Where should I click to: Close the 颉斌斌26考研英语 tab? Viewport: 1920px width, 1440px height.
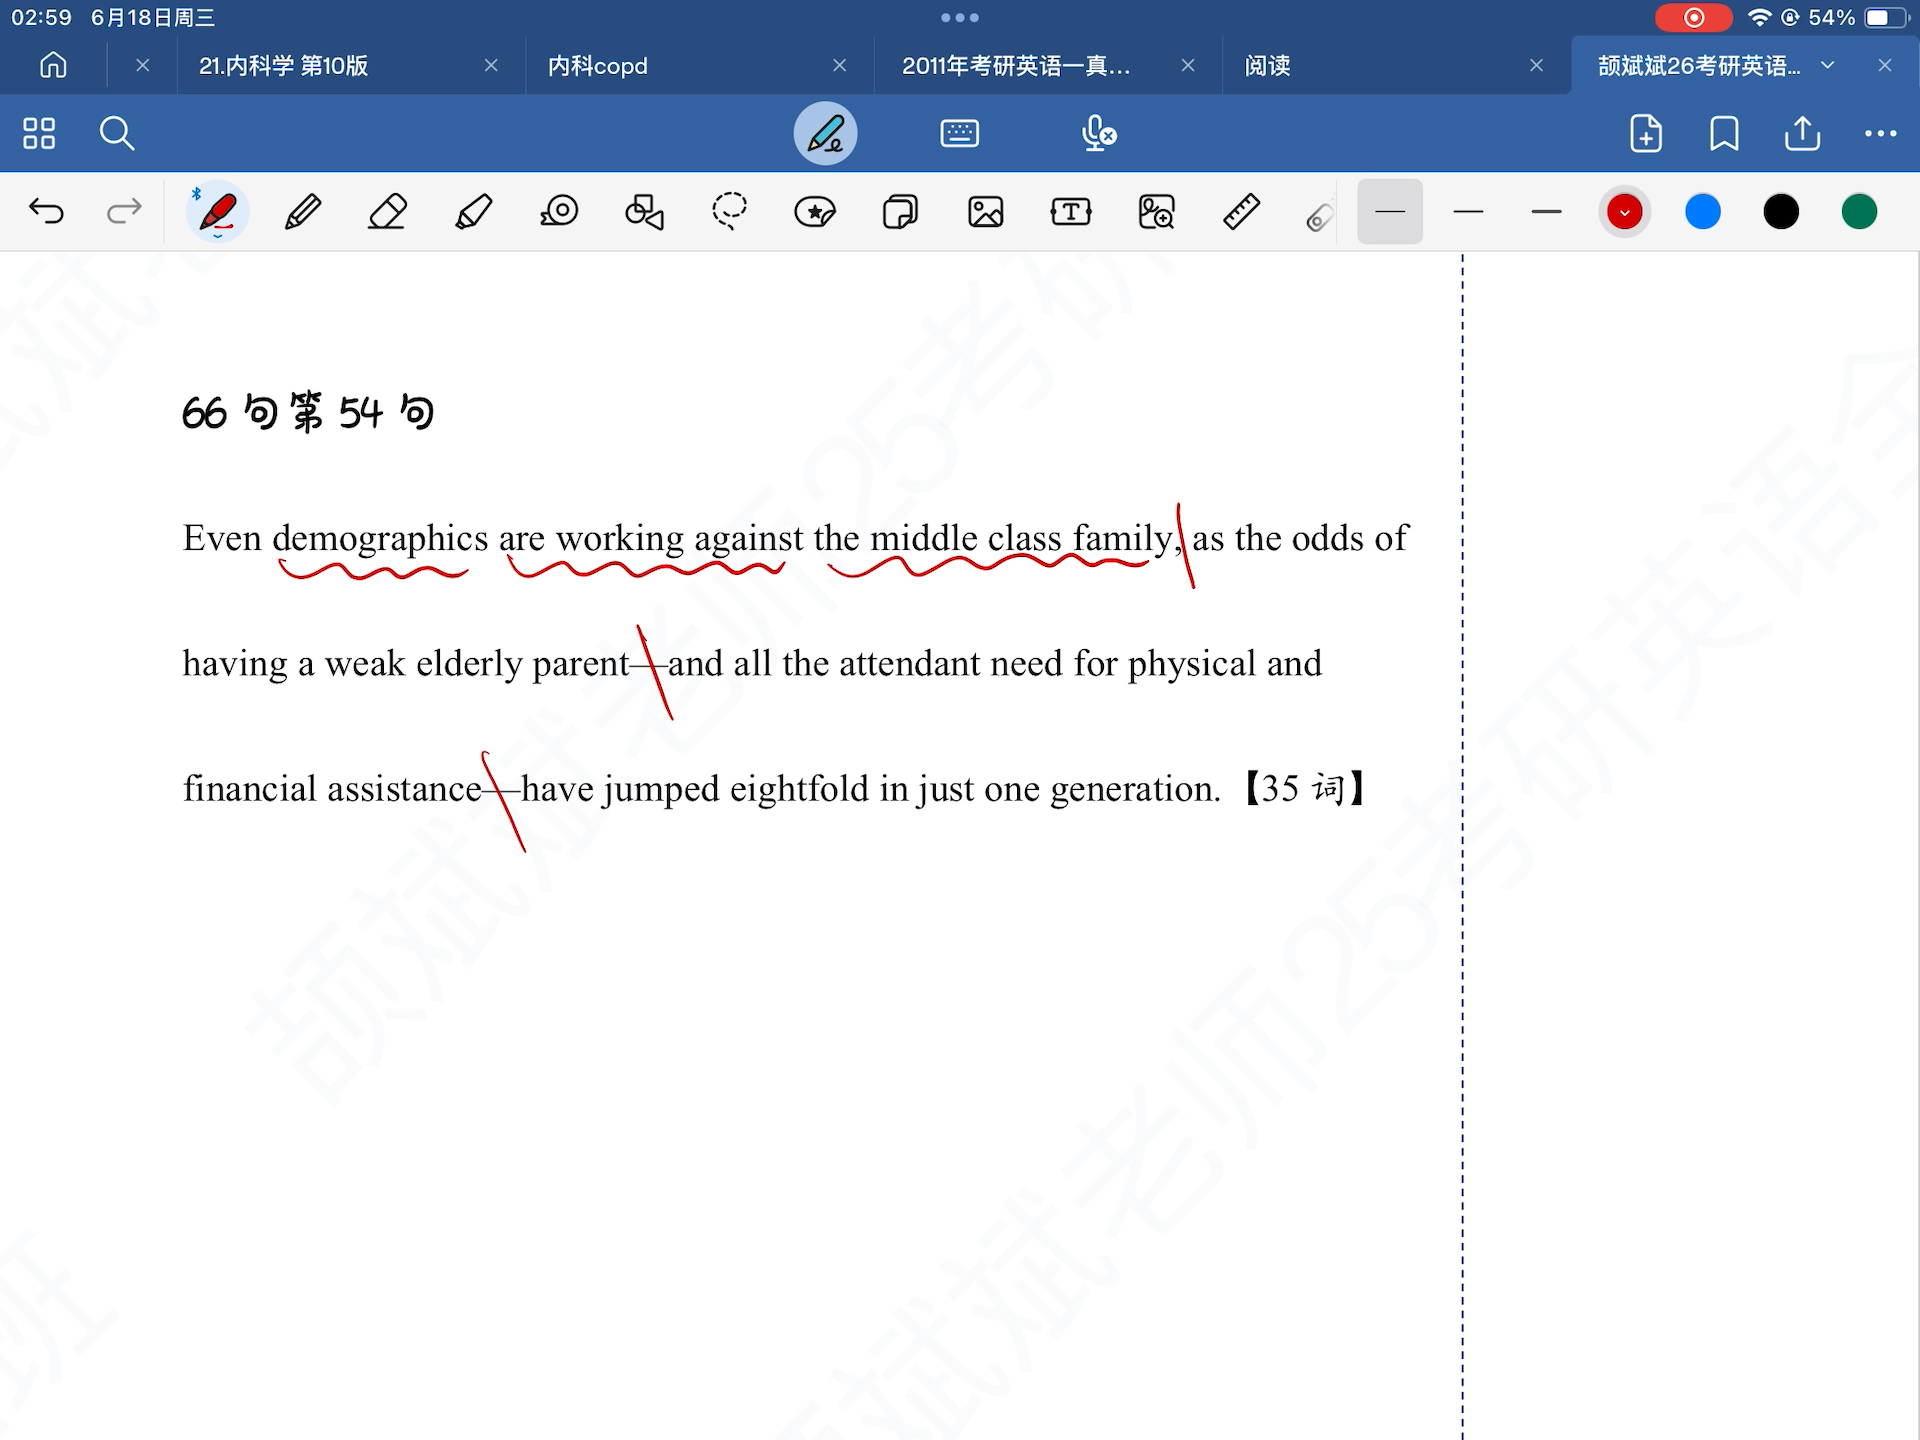pos(1885,65)
